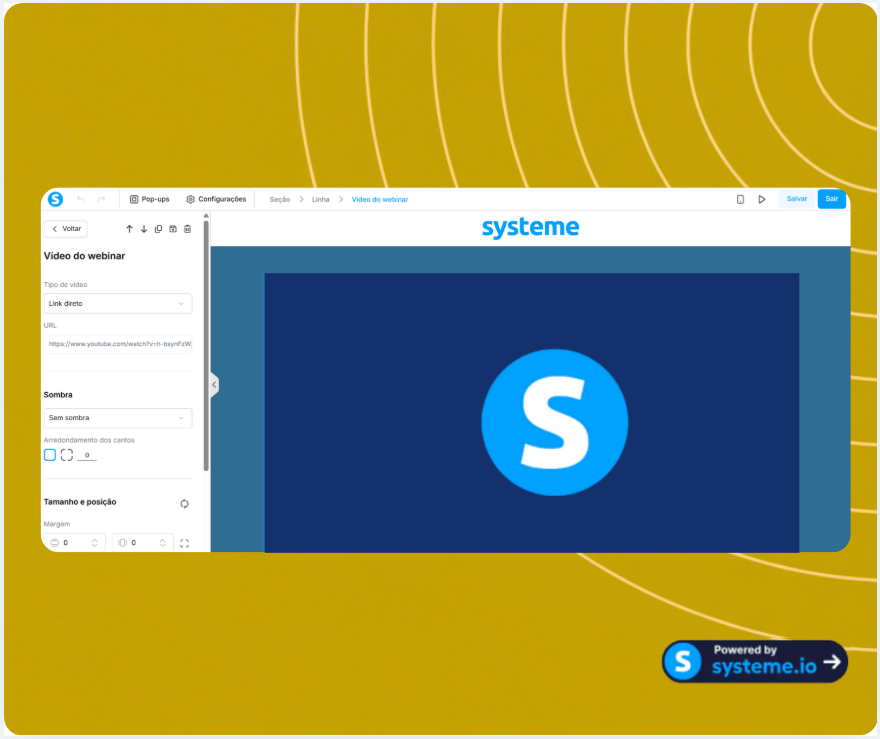This screenshot has width=880, height=739.
Task: Select individual corner rounding mode
Action: click(67, 455)
